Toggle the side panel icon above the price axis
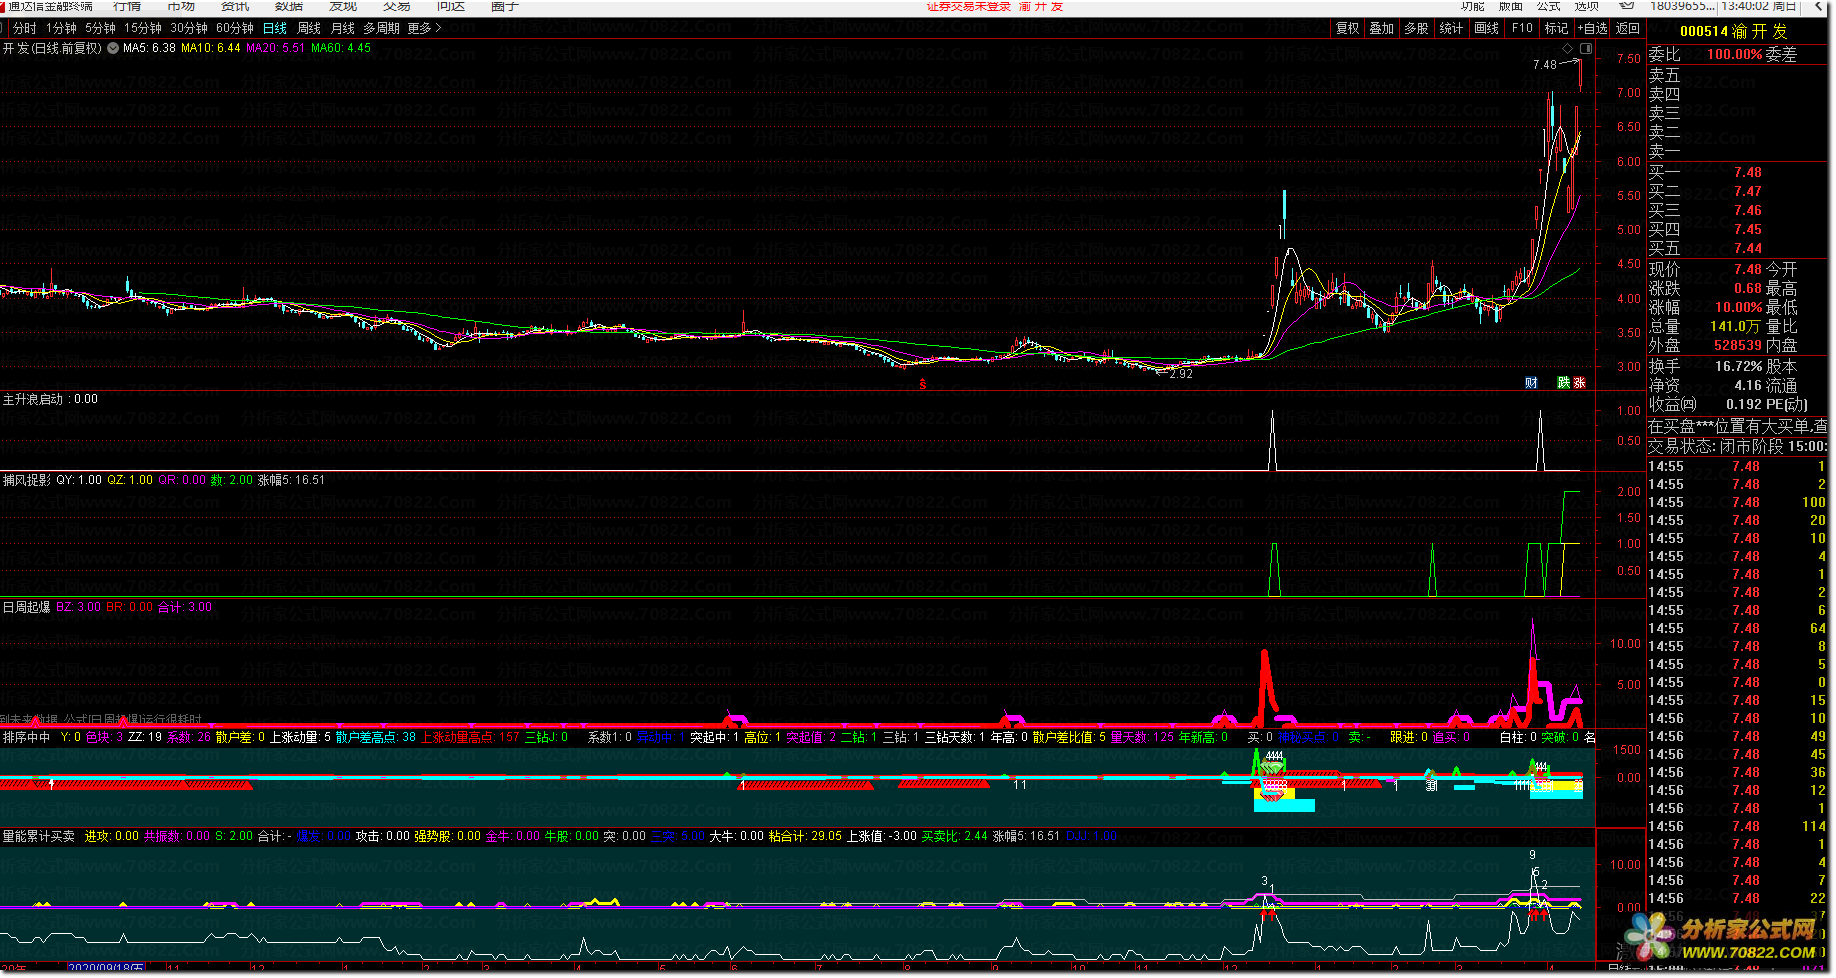1836x978 pixels. tap(1585, 48)
